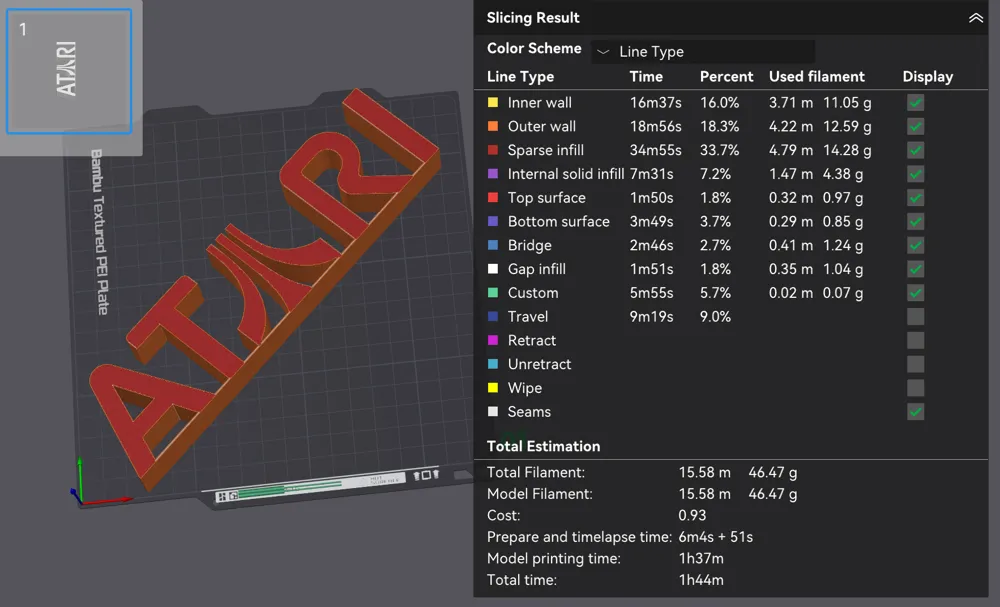Disable Sparse infill visibility
Image resolution: width=1000 pixels, height=607 pixels.
click(x=915, y=150)
